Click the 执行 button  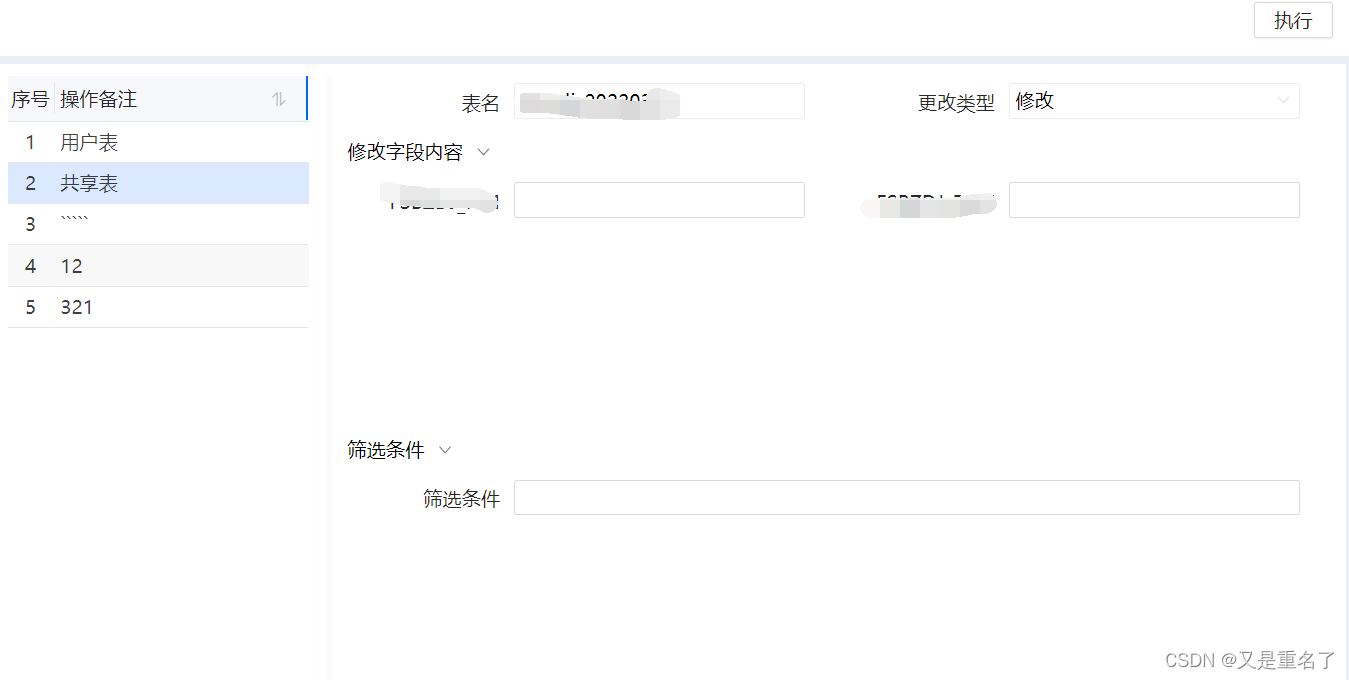pyautogui.click(x=1293, y=20)
